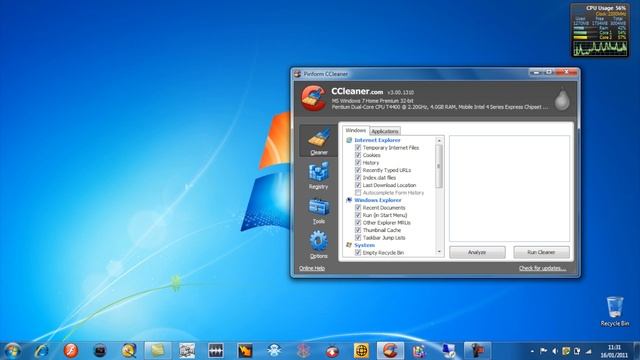Viewport: 640px width, 360px height.
Task: Open the white spider taskbar icon
Action: point(274,351)
